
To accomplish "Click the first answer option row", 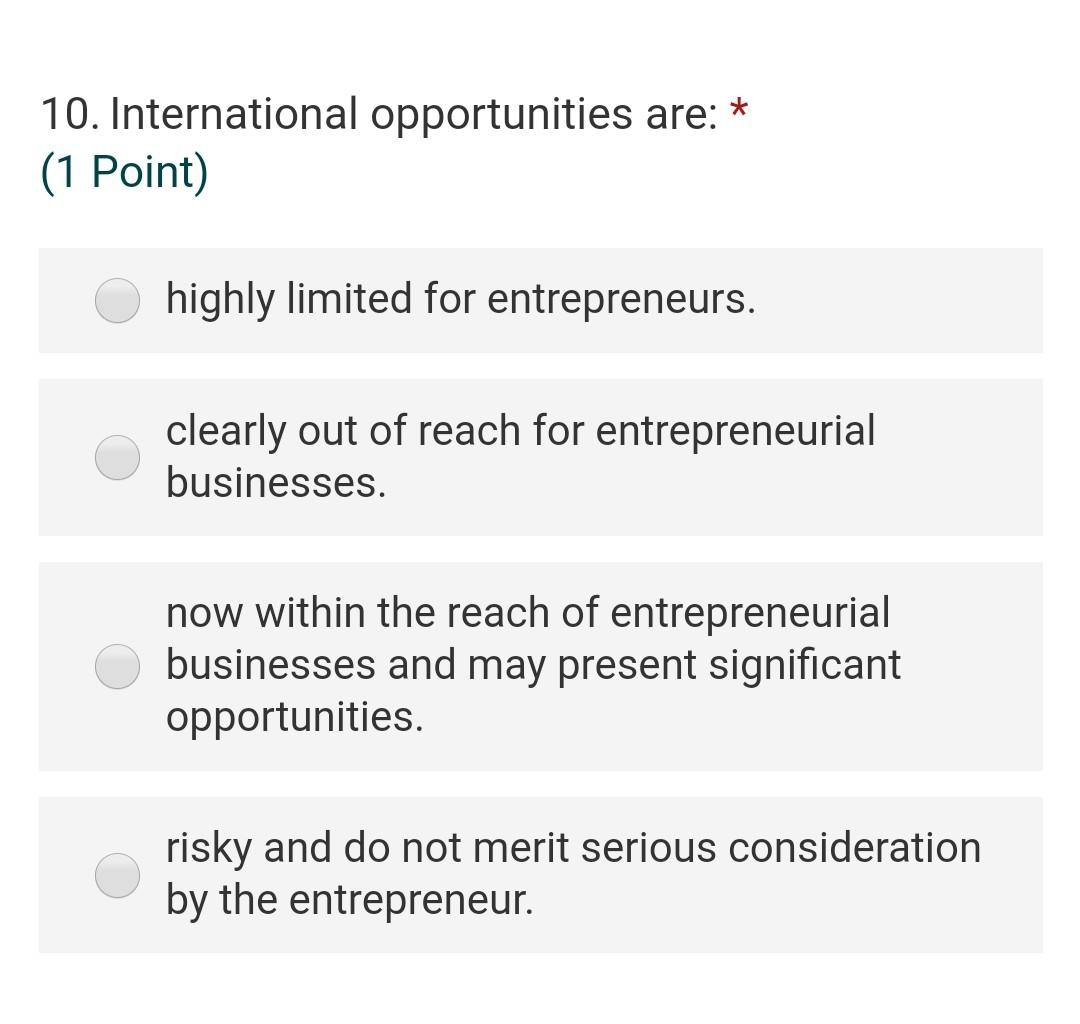I will (x=540, y=300).
